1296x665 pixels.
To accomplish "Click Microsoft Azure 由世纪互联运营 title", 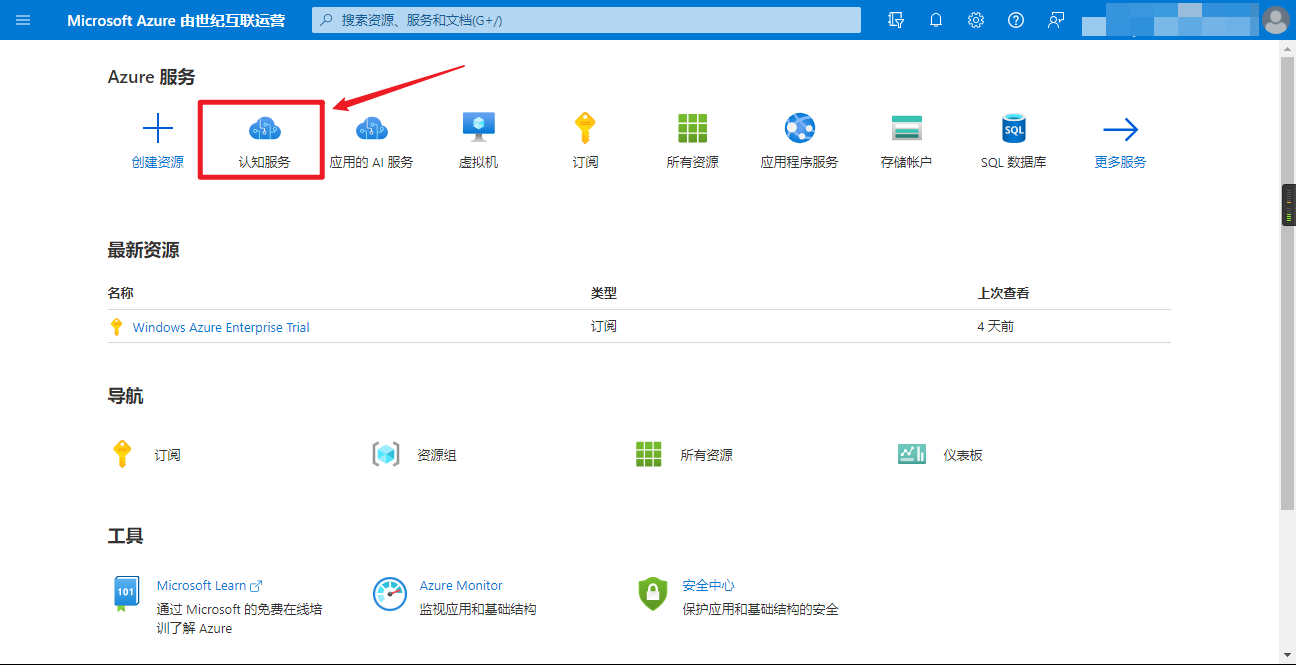I will pyautogui.click(x=176, y=20).
